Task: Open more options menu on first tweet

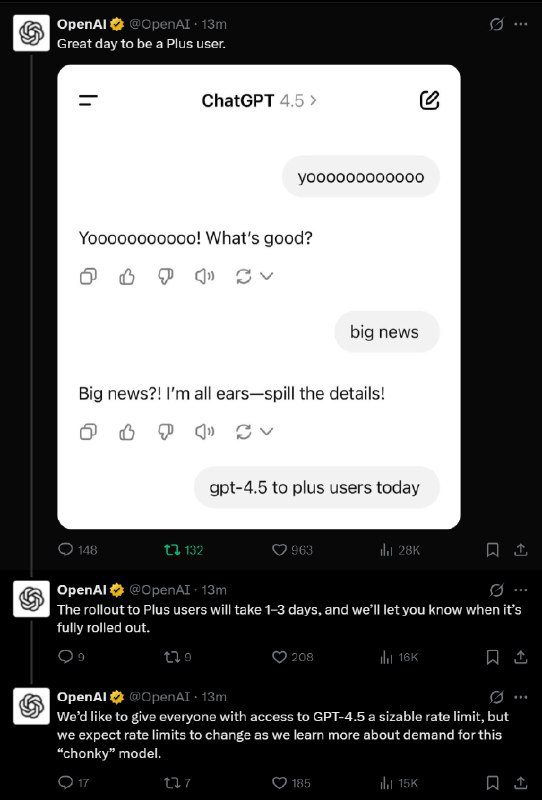Action: [x=521, y=24]
